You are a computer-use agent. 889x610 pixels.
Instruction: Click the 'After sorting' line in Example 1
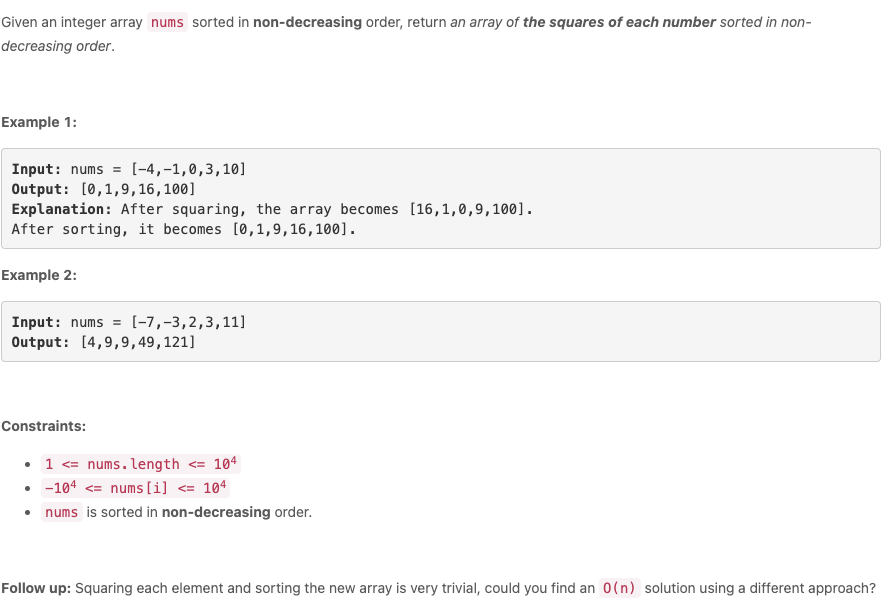point(184,229)
